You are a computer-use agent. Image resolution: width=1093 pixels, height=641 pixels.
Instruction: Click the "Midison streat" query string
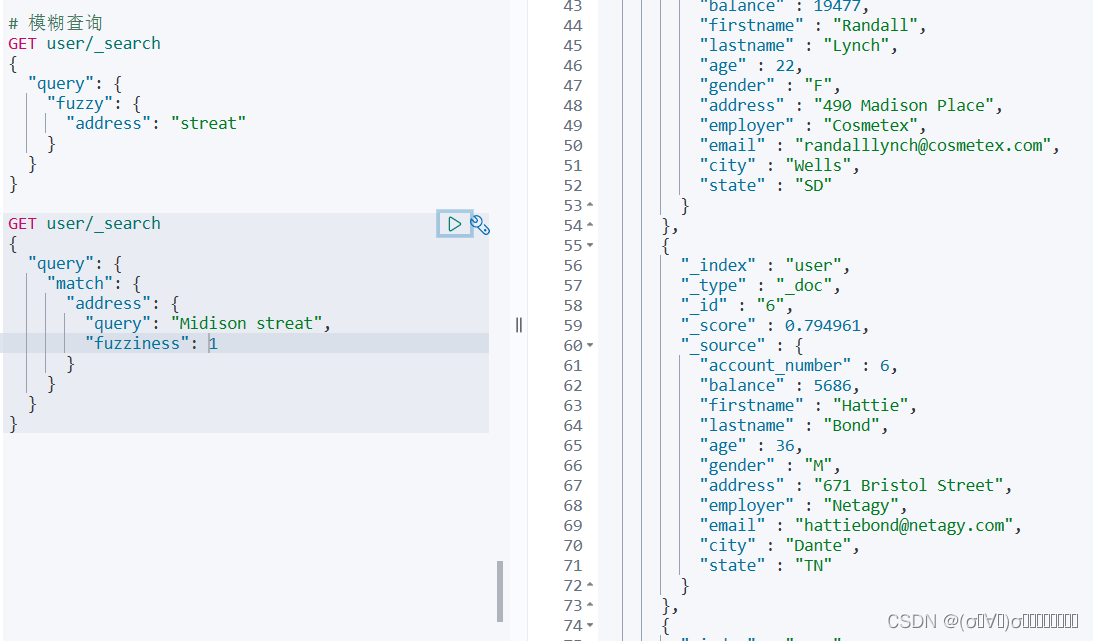coord(247,323)
